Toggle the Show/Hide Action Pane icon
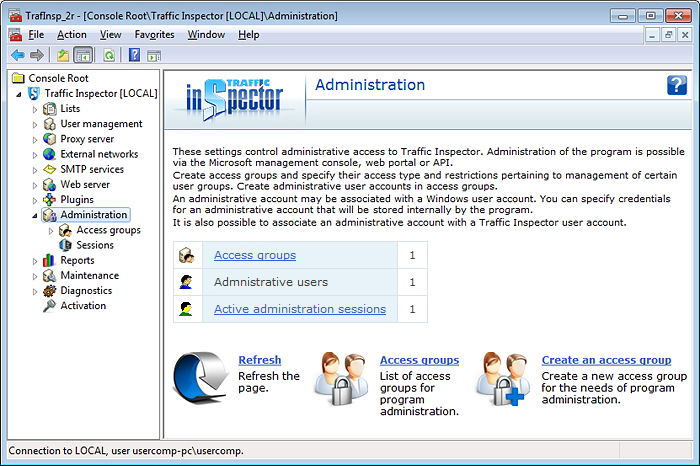 click(154, 56)
